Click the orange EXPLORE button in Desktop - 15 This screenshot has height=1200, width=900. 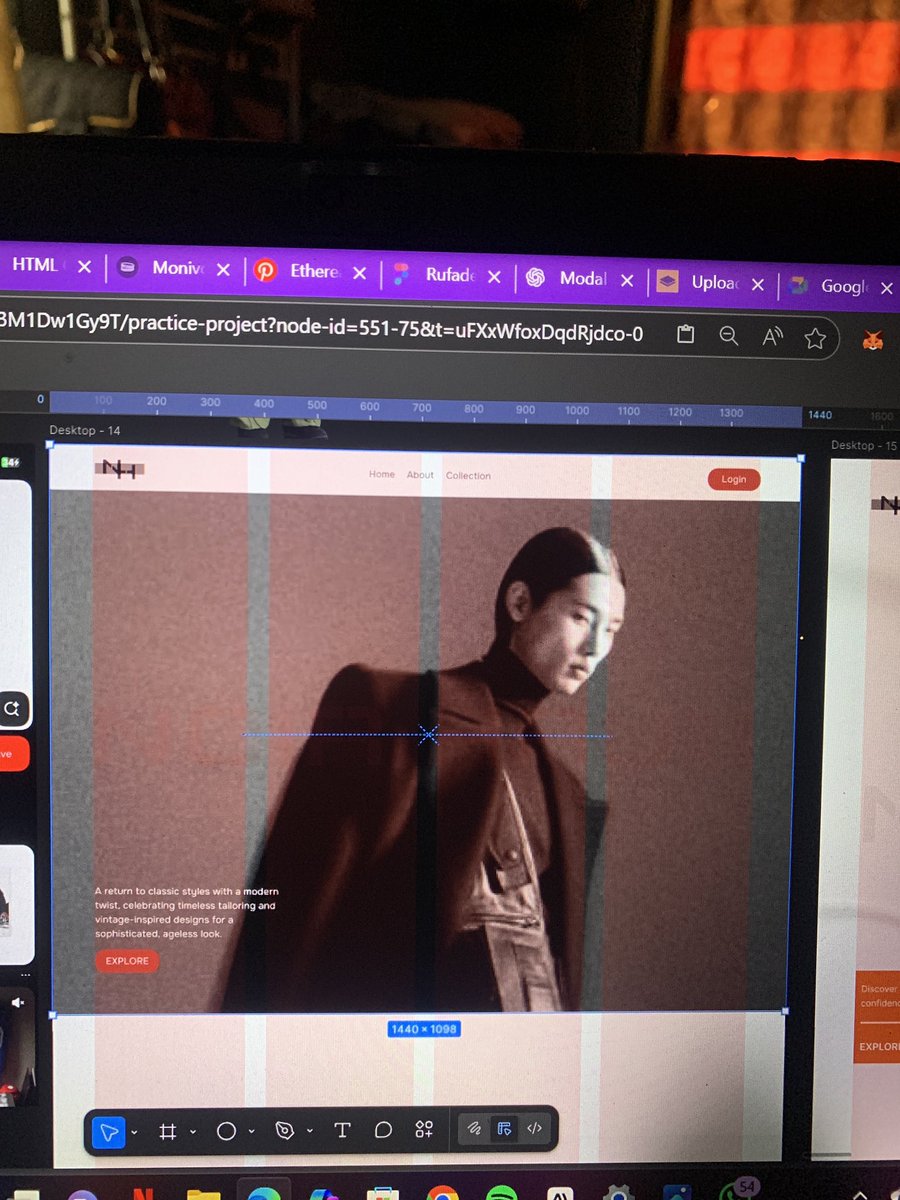coord(878,1047)
